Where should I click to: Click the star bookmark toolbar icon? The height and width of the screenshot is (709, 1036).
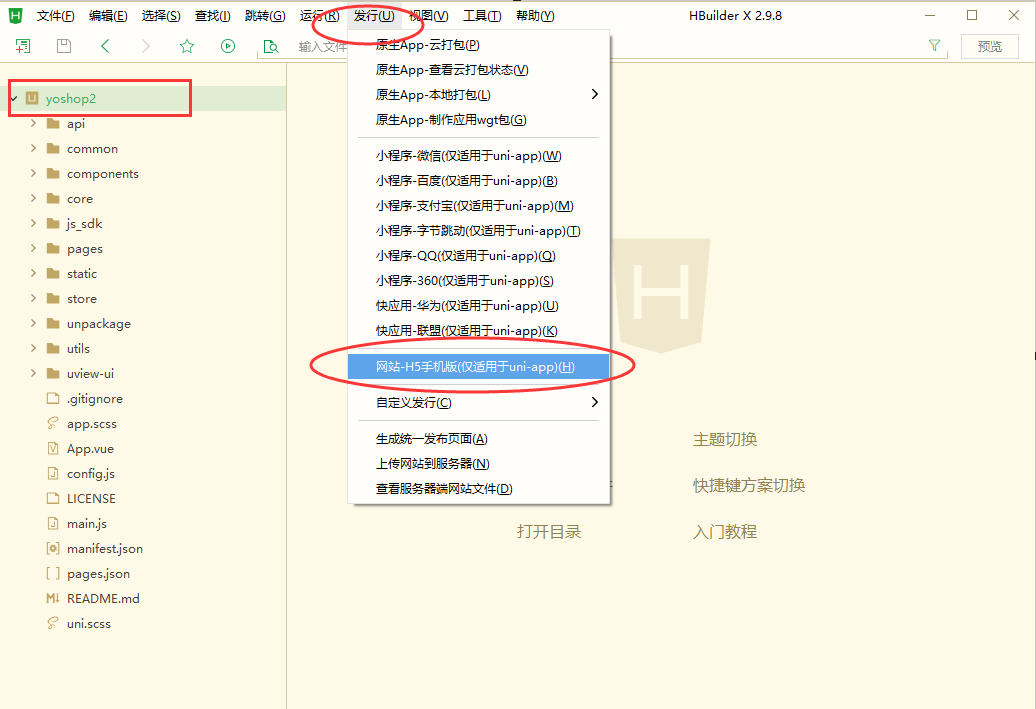coord(187,46)
